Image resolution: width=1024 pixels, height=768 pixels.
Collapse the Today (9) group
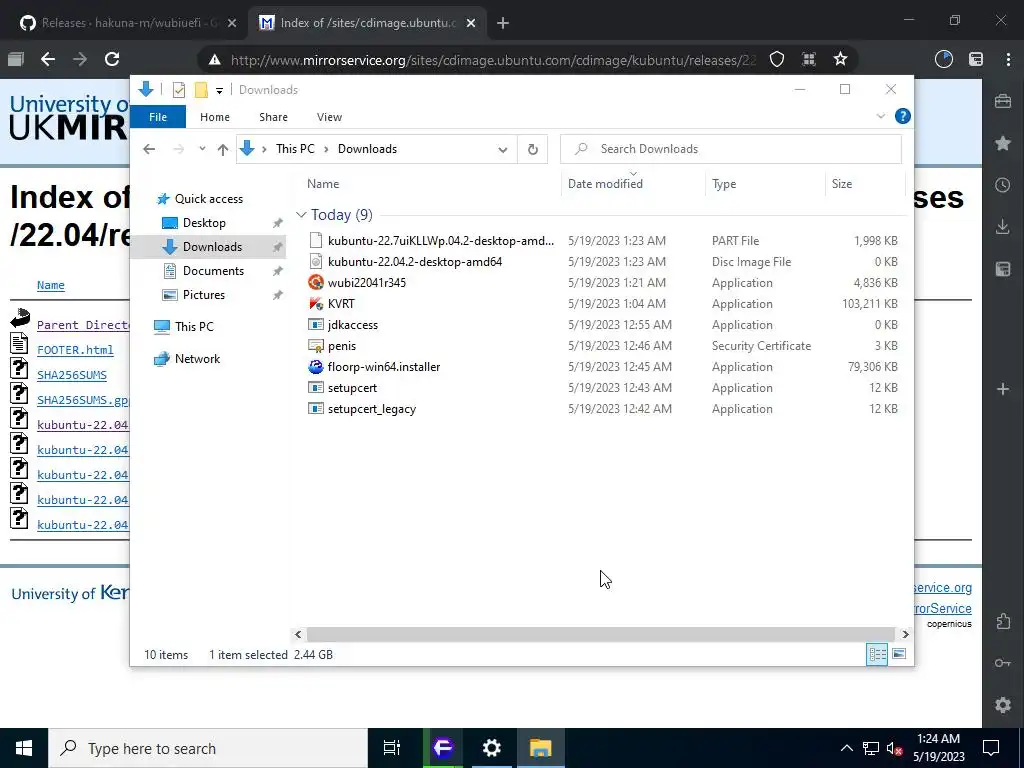tap(301, 214)
